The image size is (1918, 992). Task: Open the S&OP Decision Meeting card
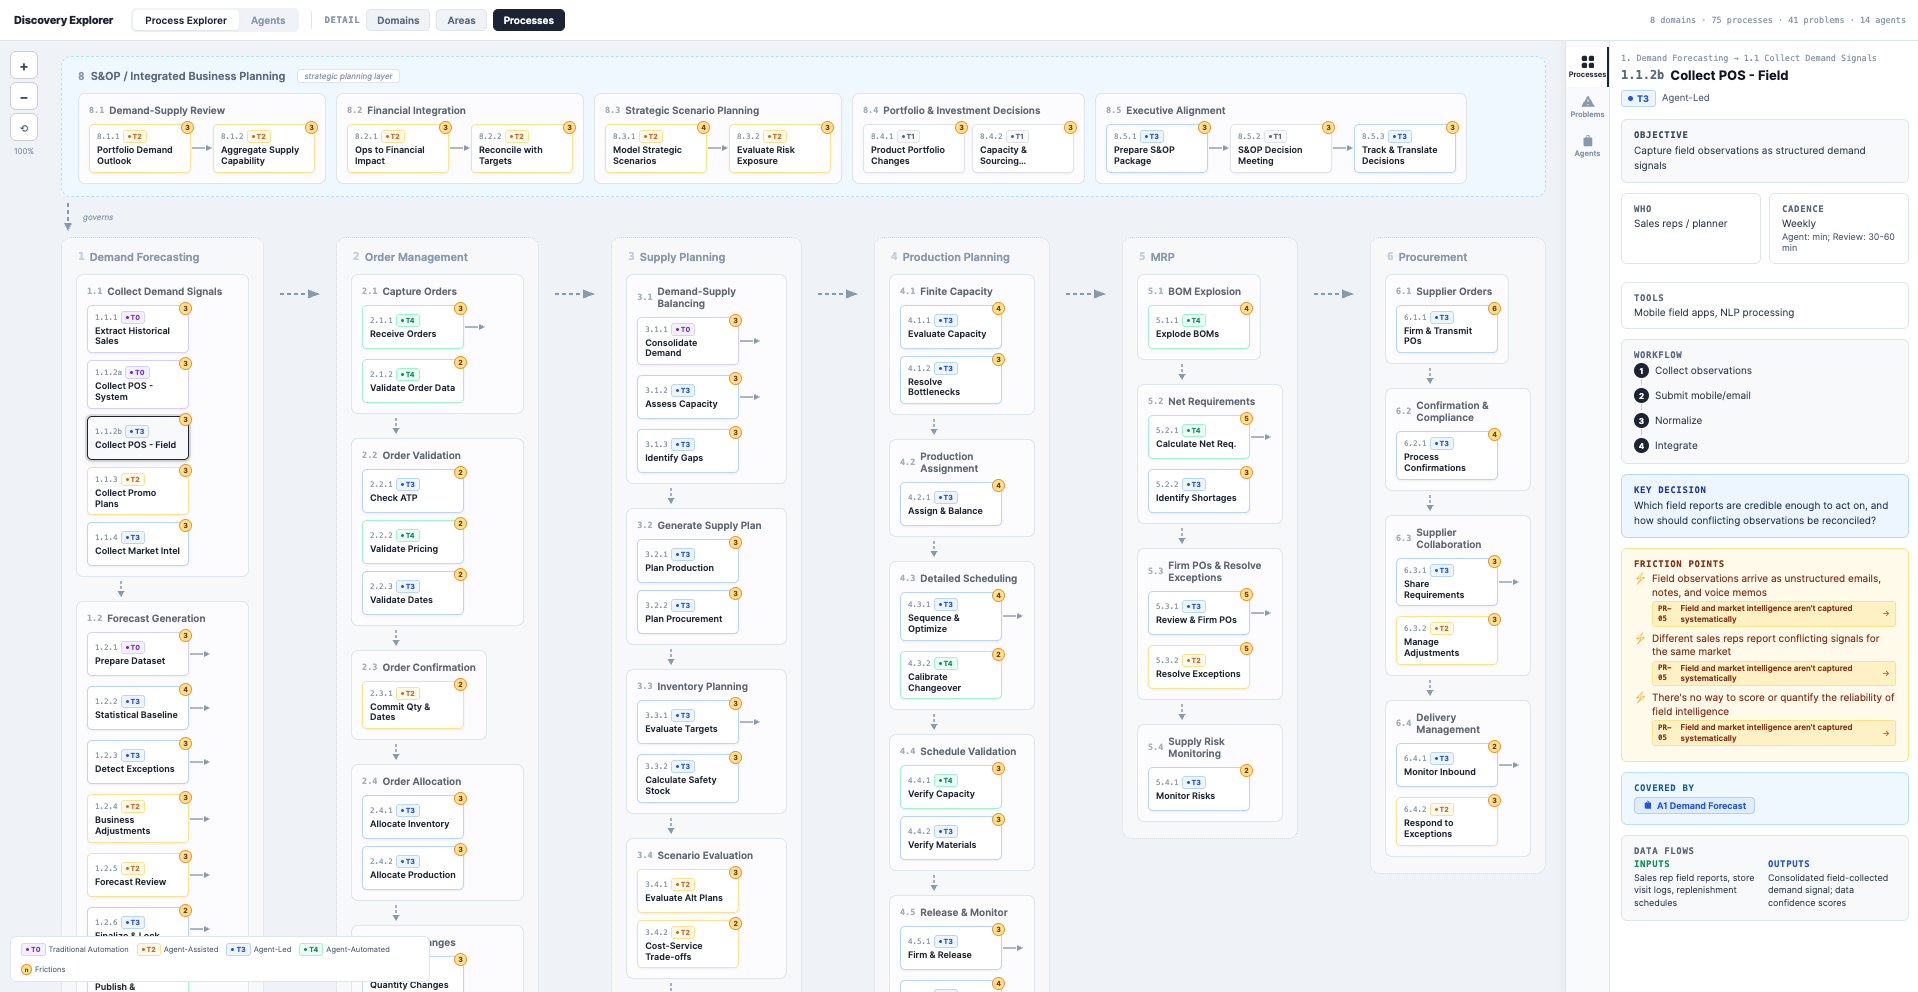point(1281,149)
